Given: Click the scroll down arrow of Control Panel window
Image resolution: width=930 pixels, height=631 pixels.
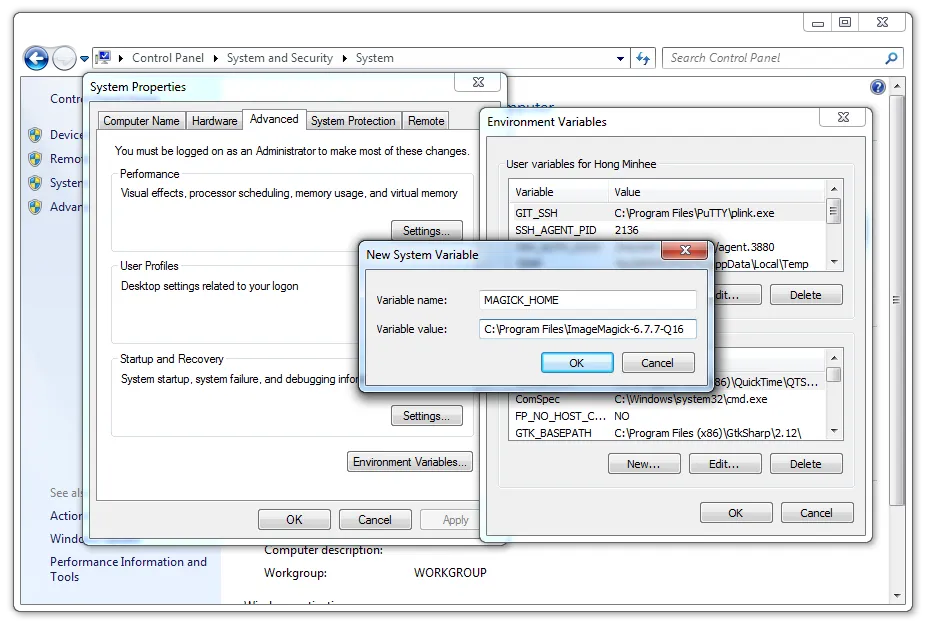Looking at the screenshot, I should tap(897, 595).
